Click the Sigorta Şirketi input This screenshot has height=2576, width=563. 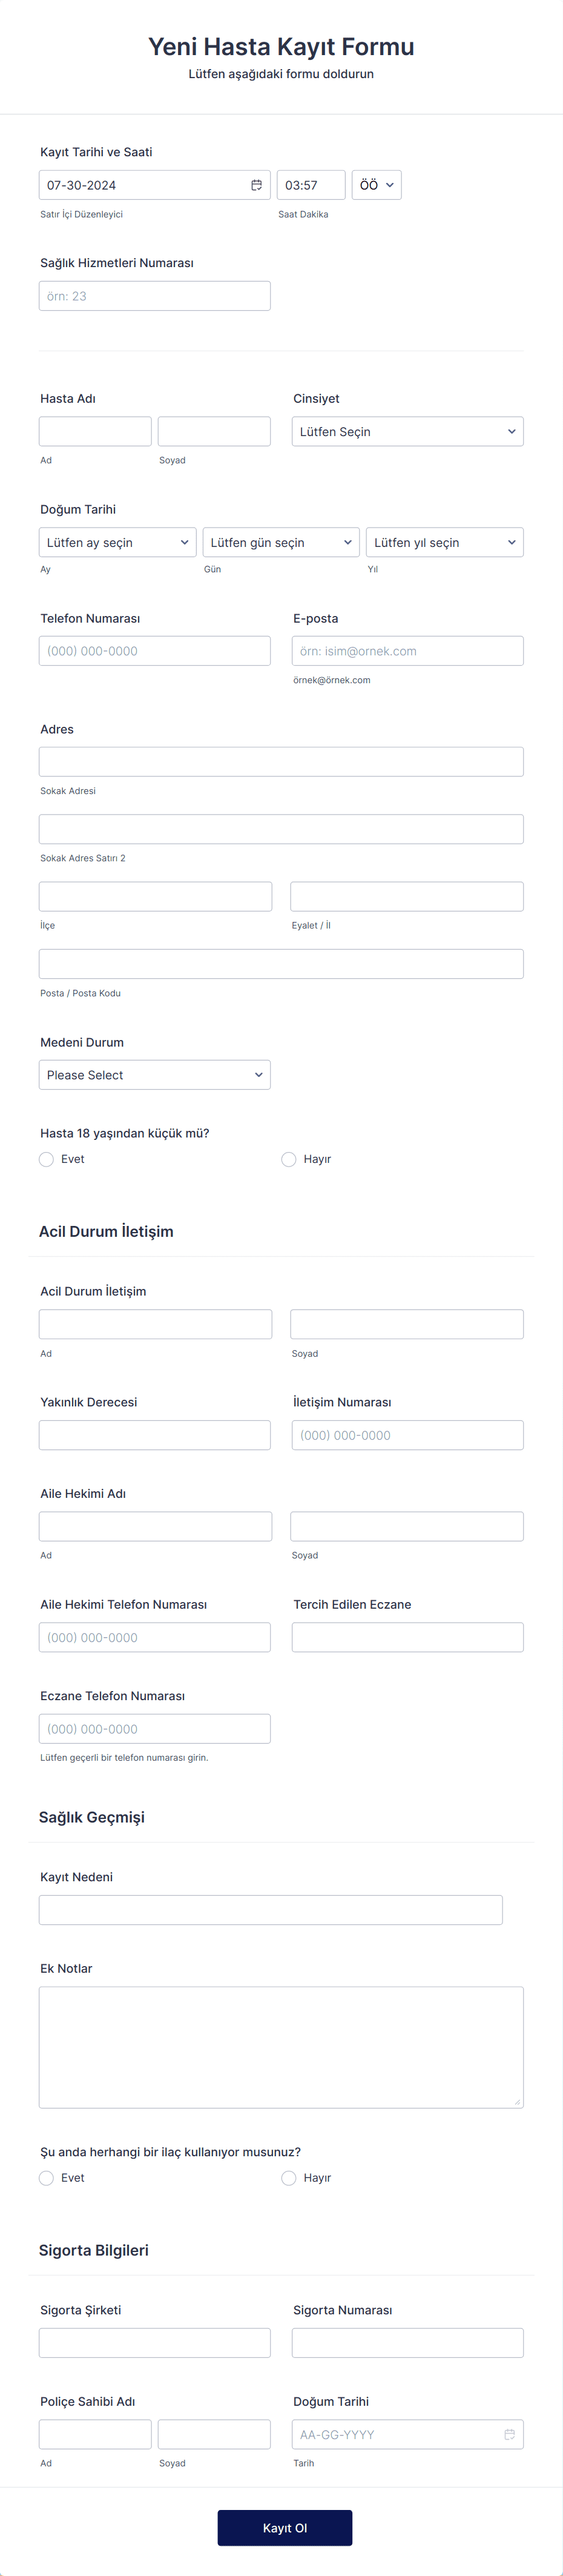pyautogui.click(x=155, y=2343)
